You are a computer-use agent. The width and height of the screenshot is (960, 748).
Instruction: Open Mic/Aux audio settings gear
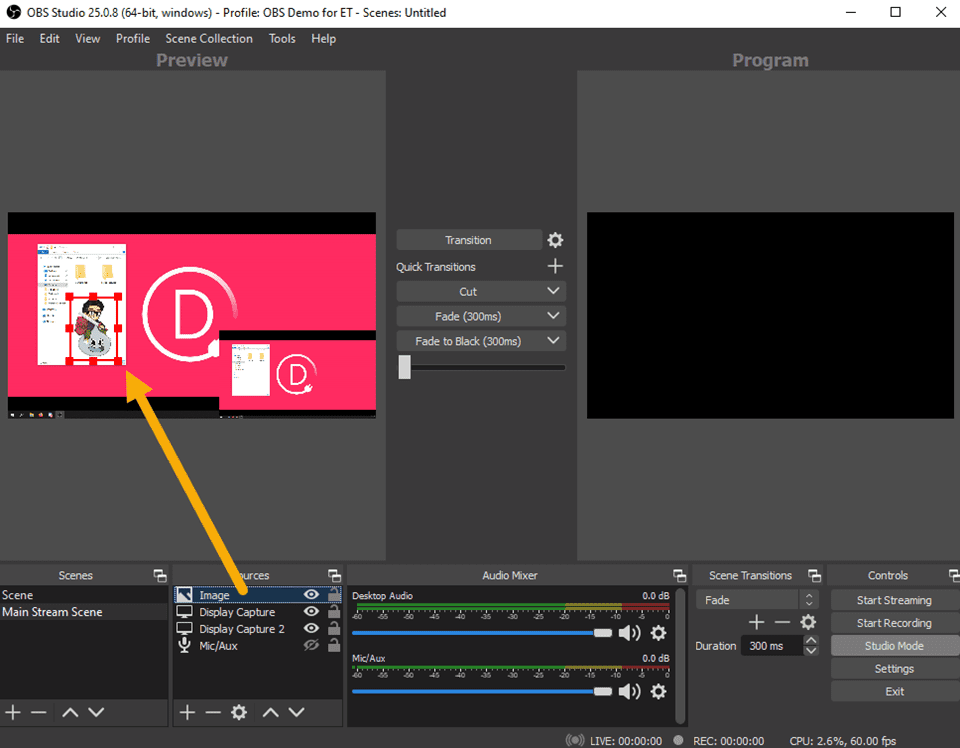(x=658, y=691)
